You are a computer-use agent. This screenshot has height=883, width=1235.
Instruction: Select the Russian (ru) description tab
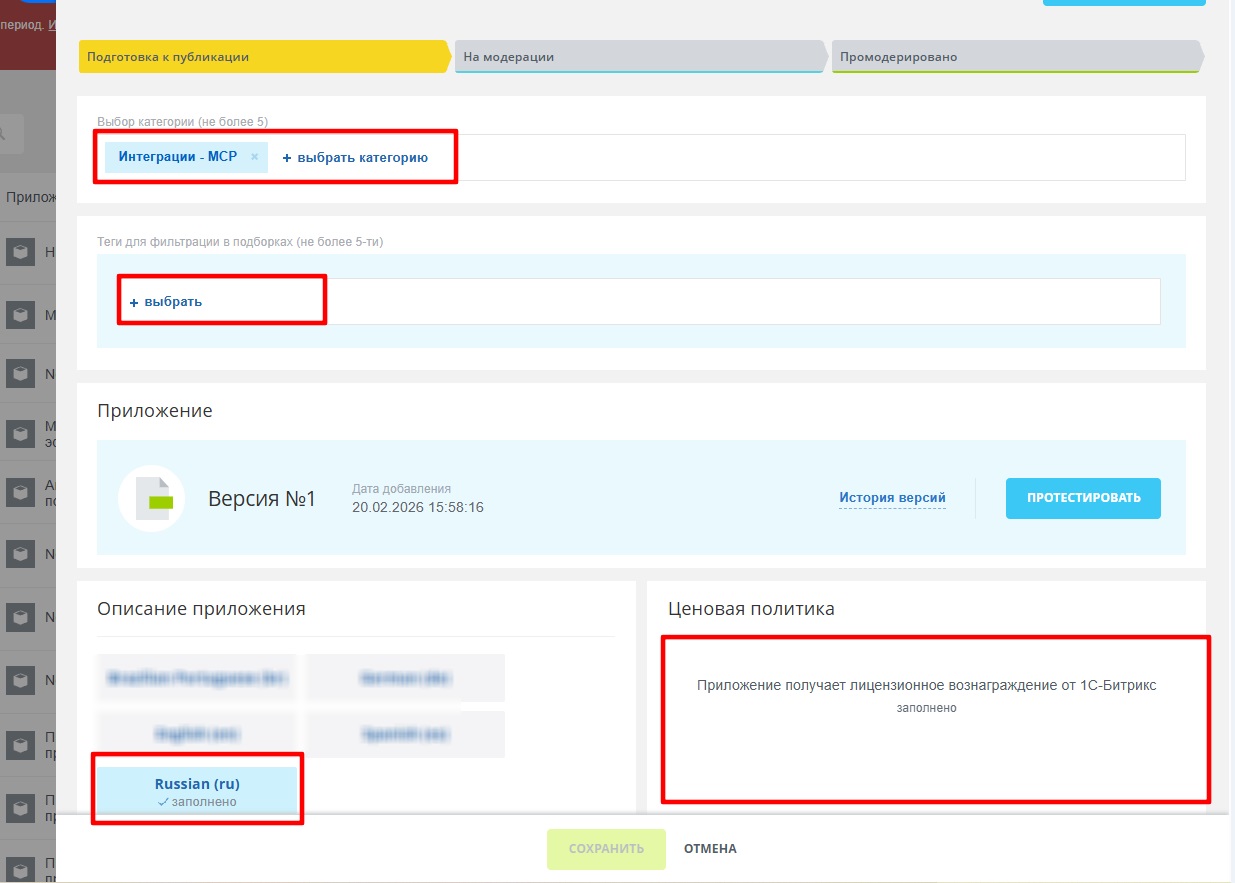click(197, 791)
